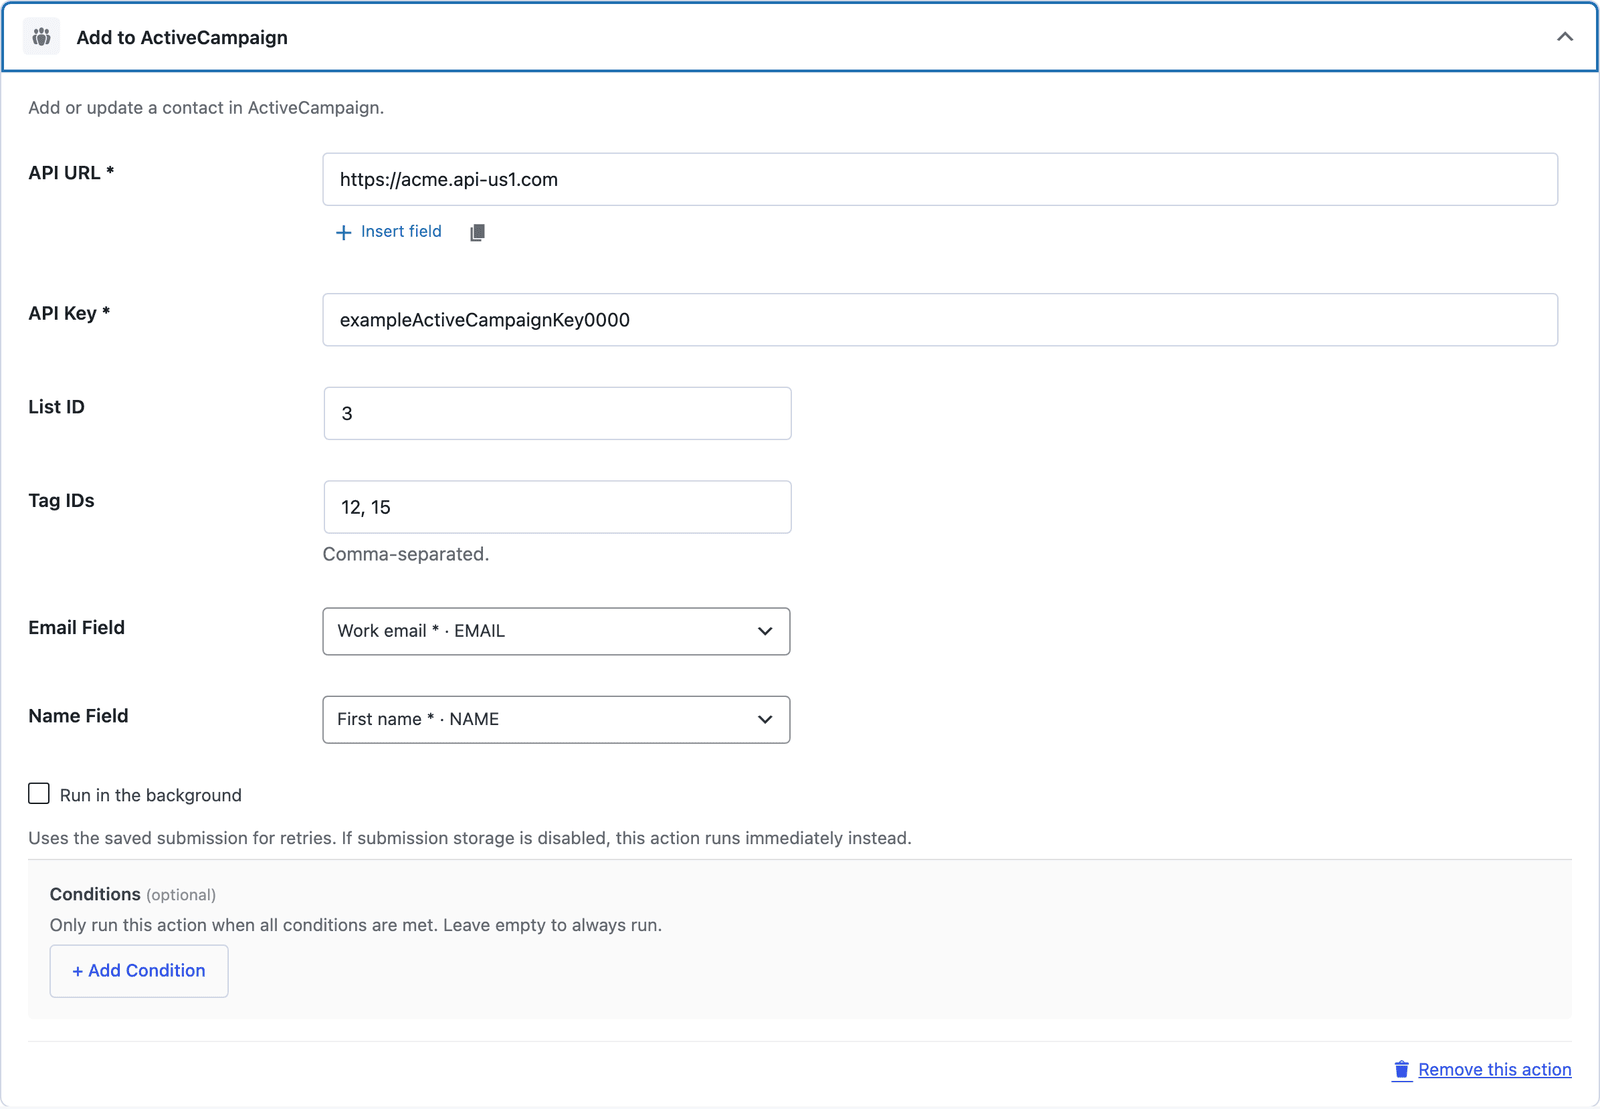Click the 'List ID' label
Screen dimensions: 1600x1109
(x=56, y=407)
